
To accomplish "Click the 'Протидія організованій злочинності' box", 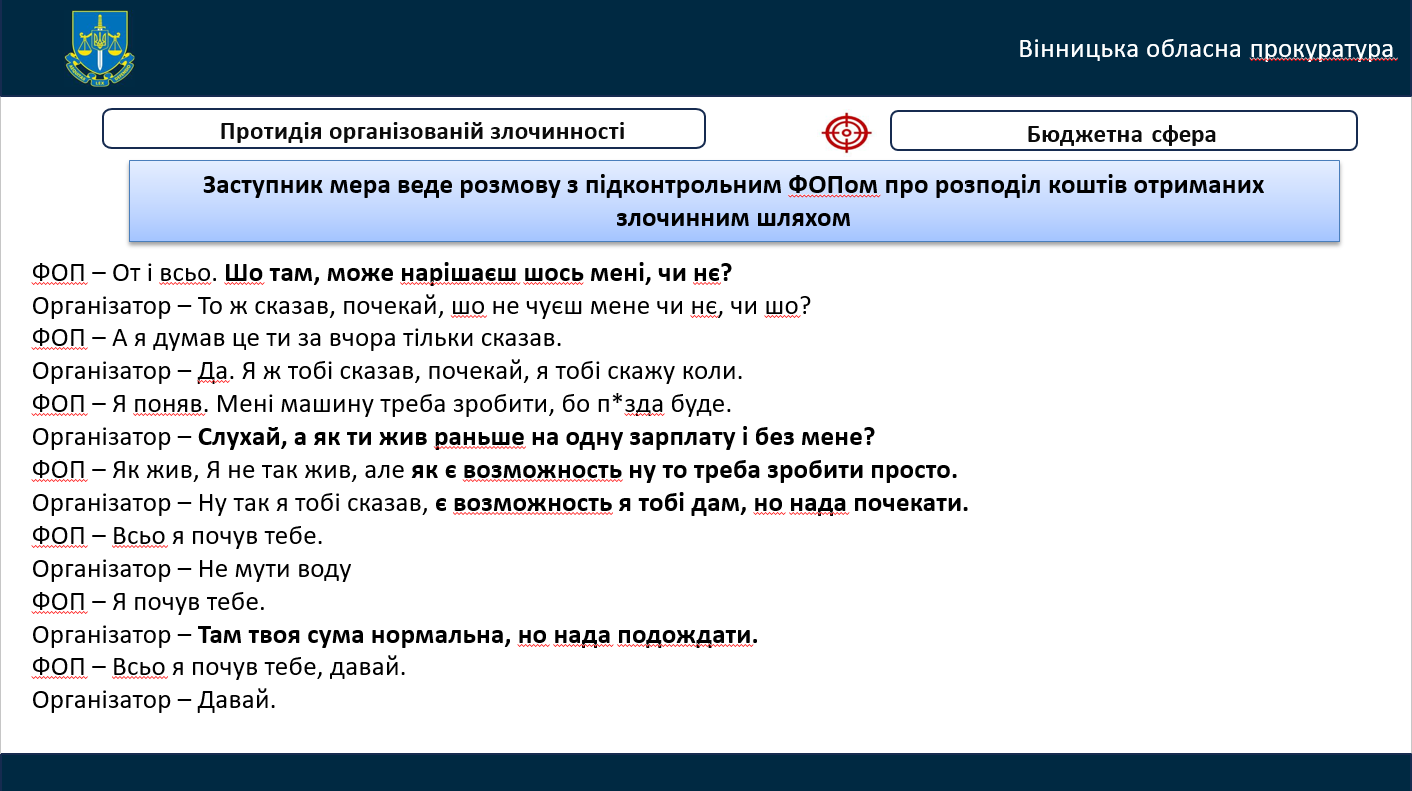I will click(404, 130).
